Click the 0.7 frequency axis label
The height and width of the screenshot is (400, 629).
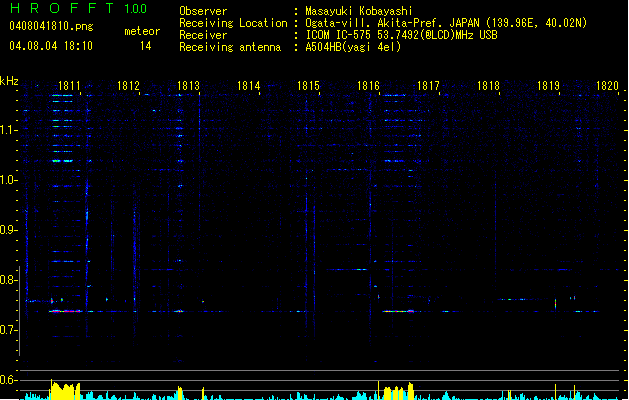[x=7, y=330]
